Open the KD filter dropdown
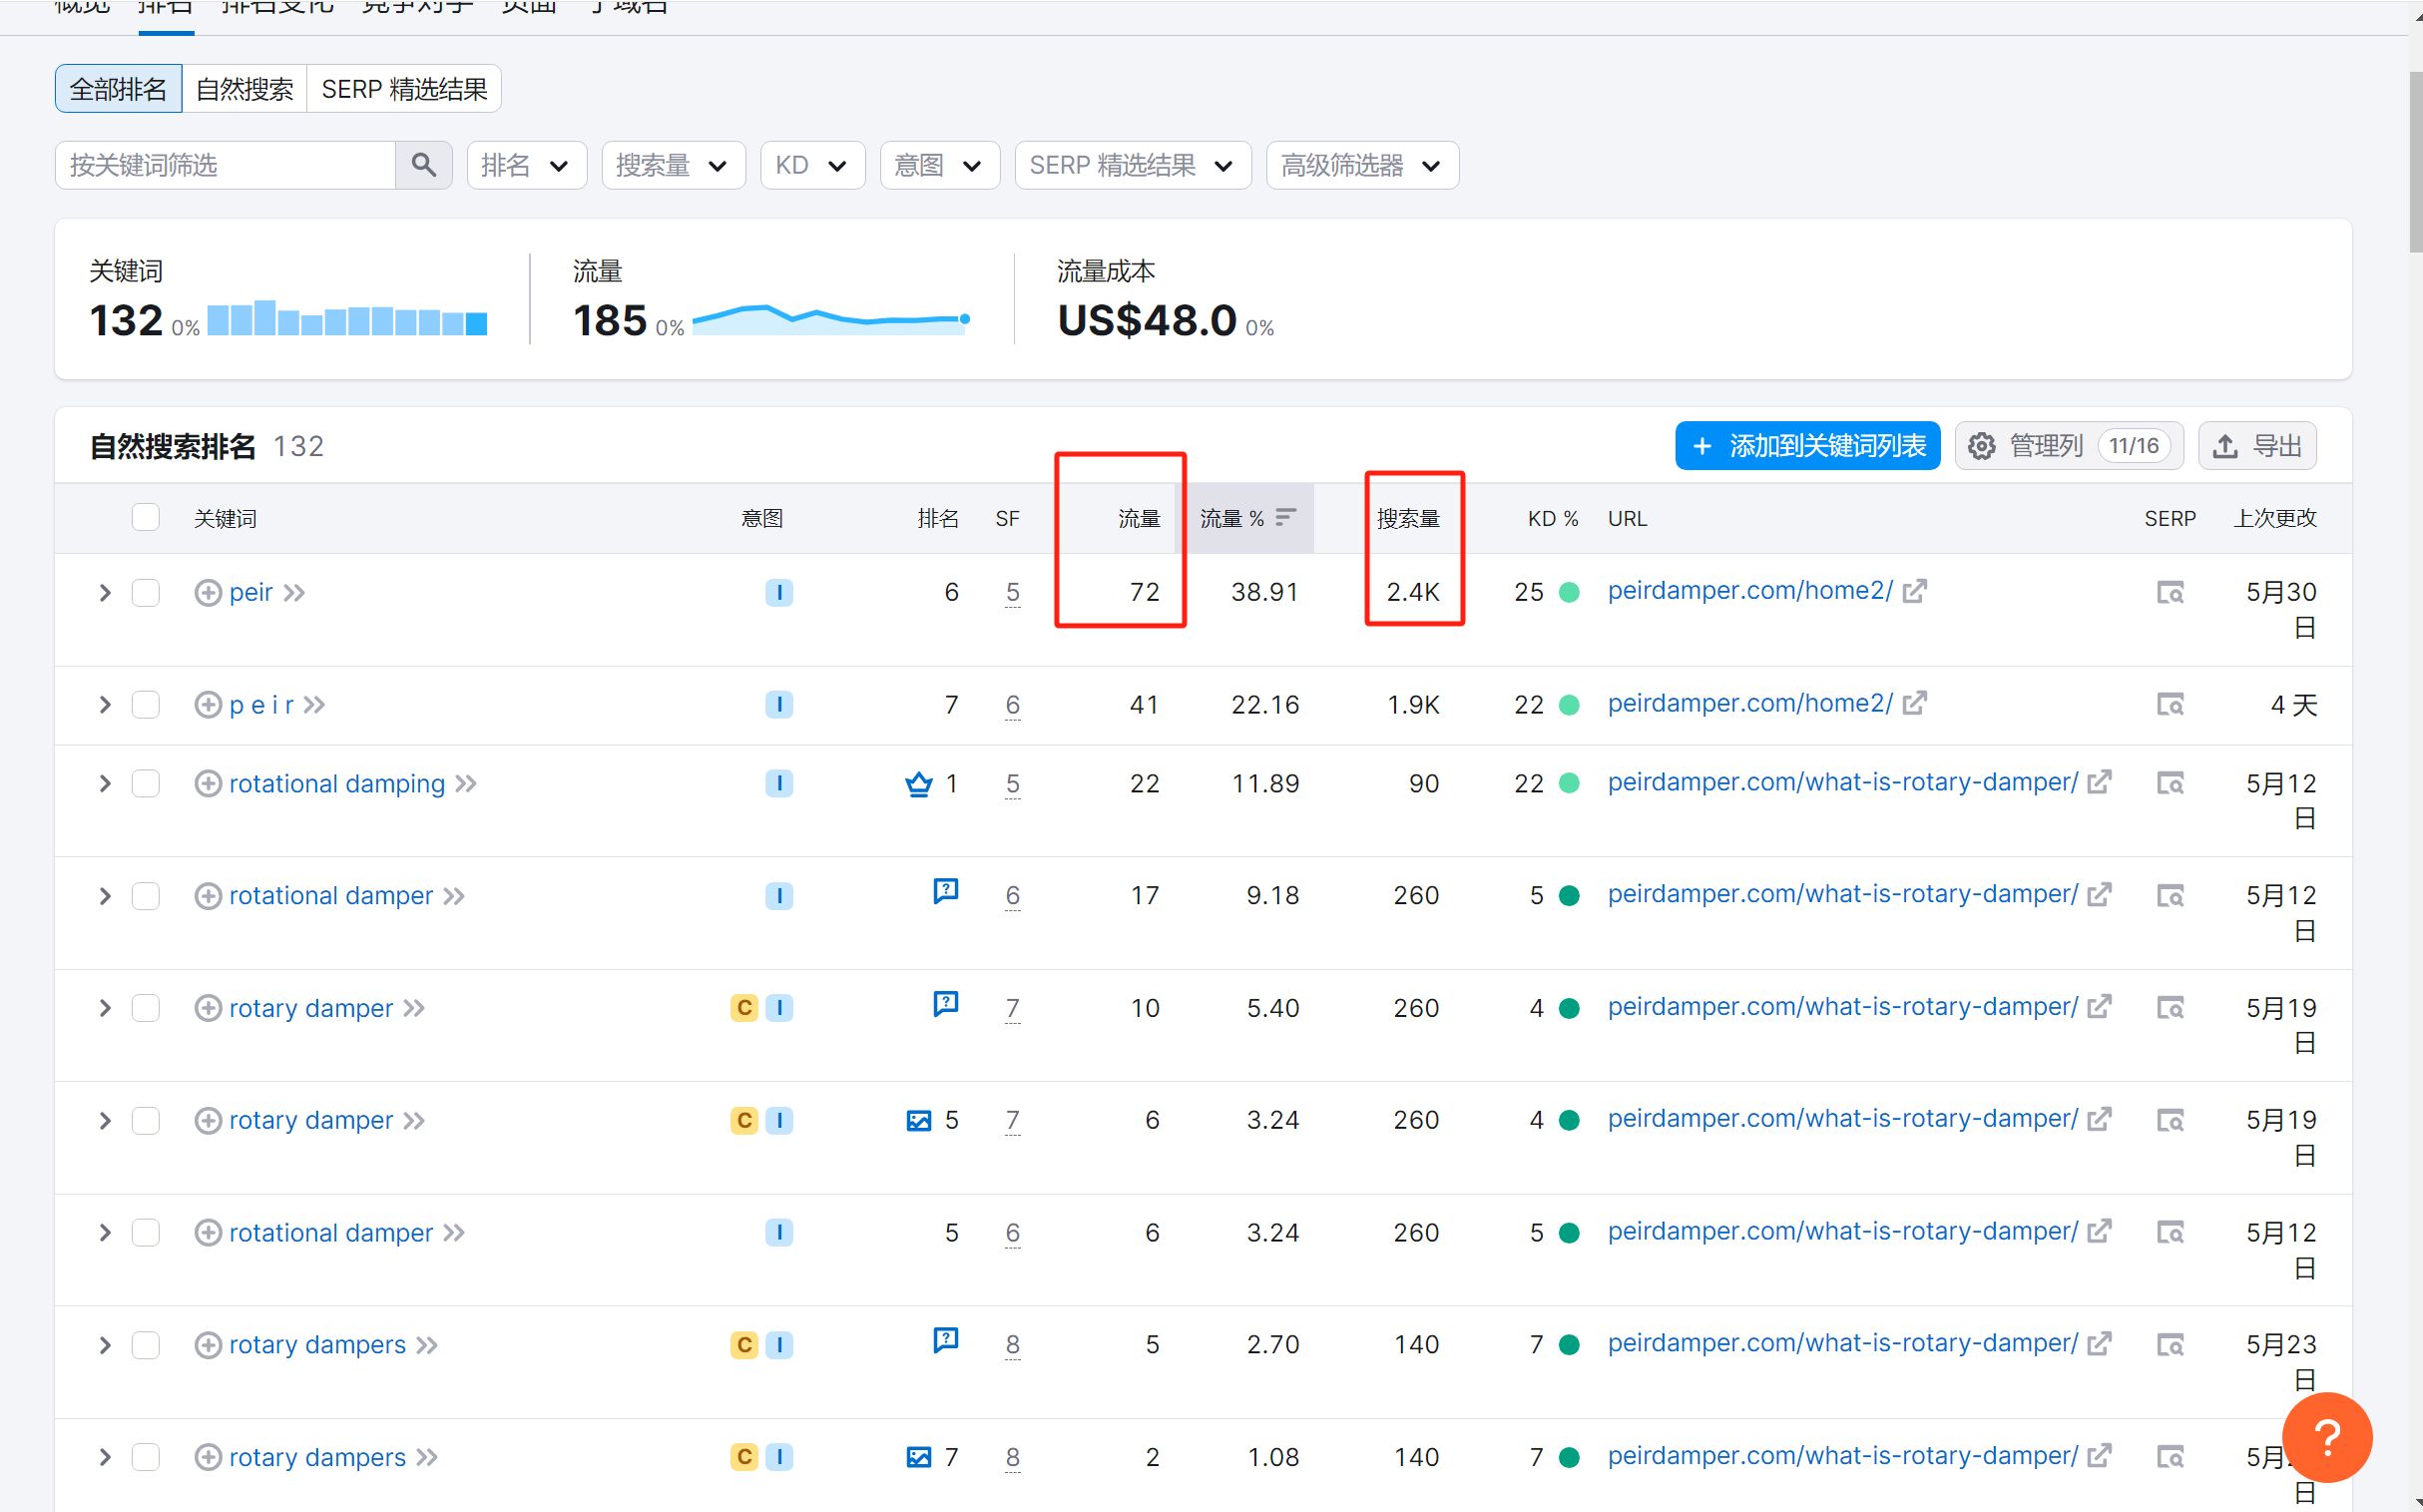This screenshot has height=1512, width=2423. coord(812,165)
